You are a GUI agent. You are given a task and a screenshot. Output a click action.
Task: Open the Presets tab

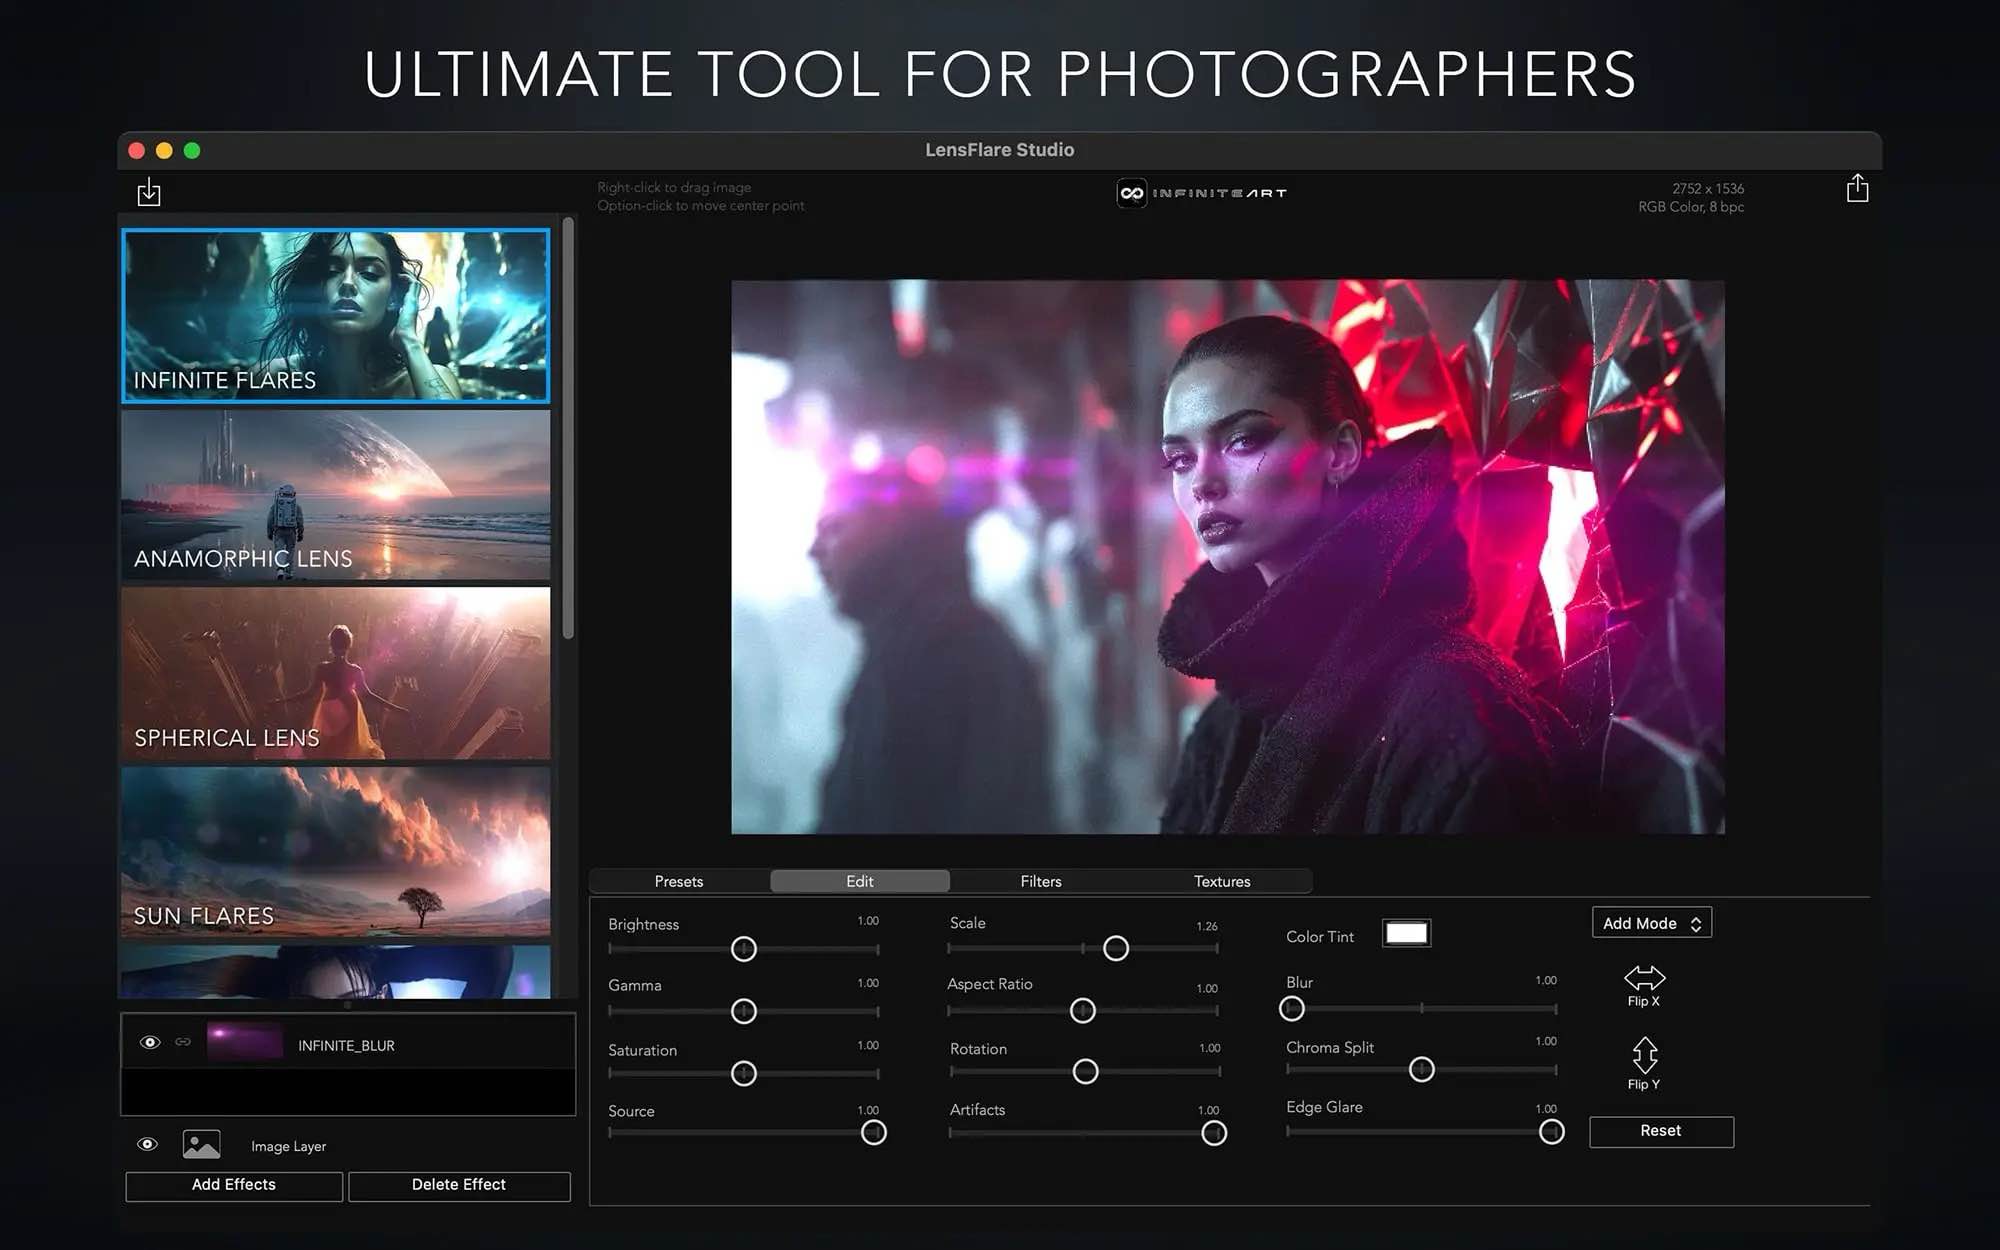click(679, 881)
